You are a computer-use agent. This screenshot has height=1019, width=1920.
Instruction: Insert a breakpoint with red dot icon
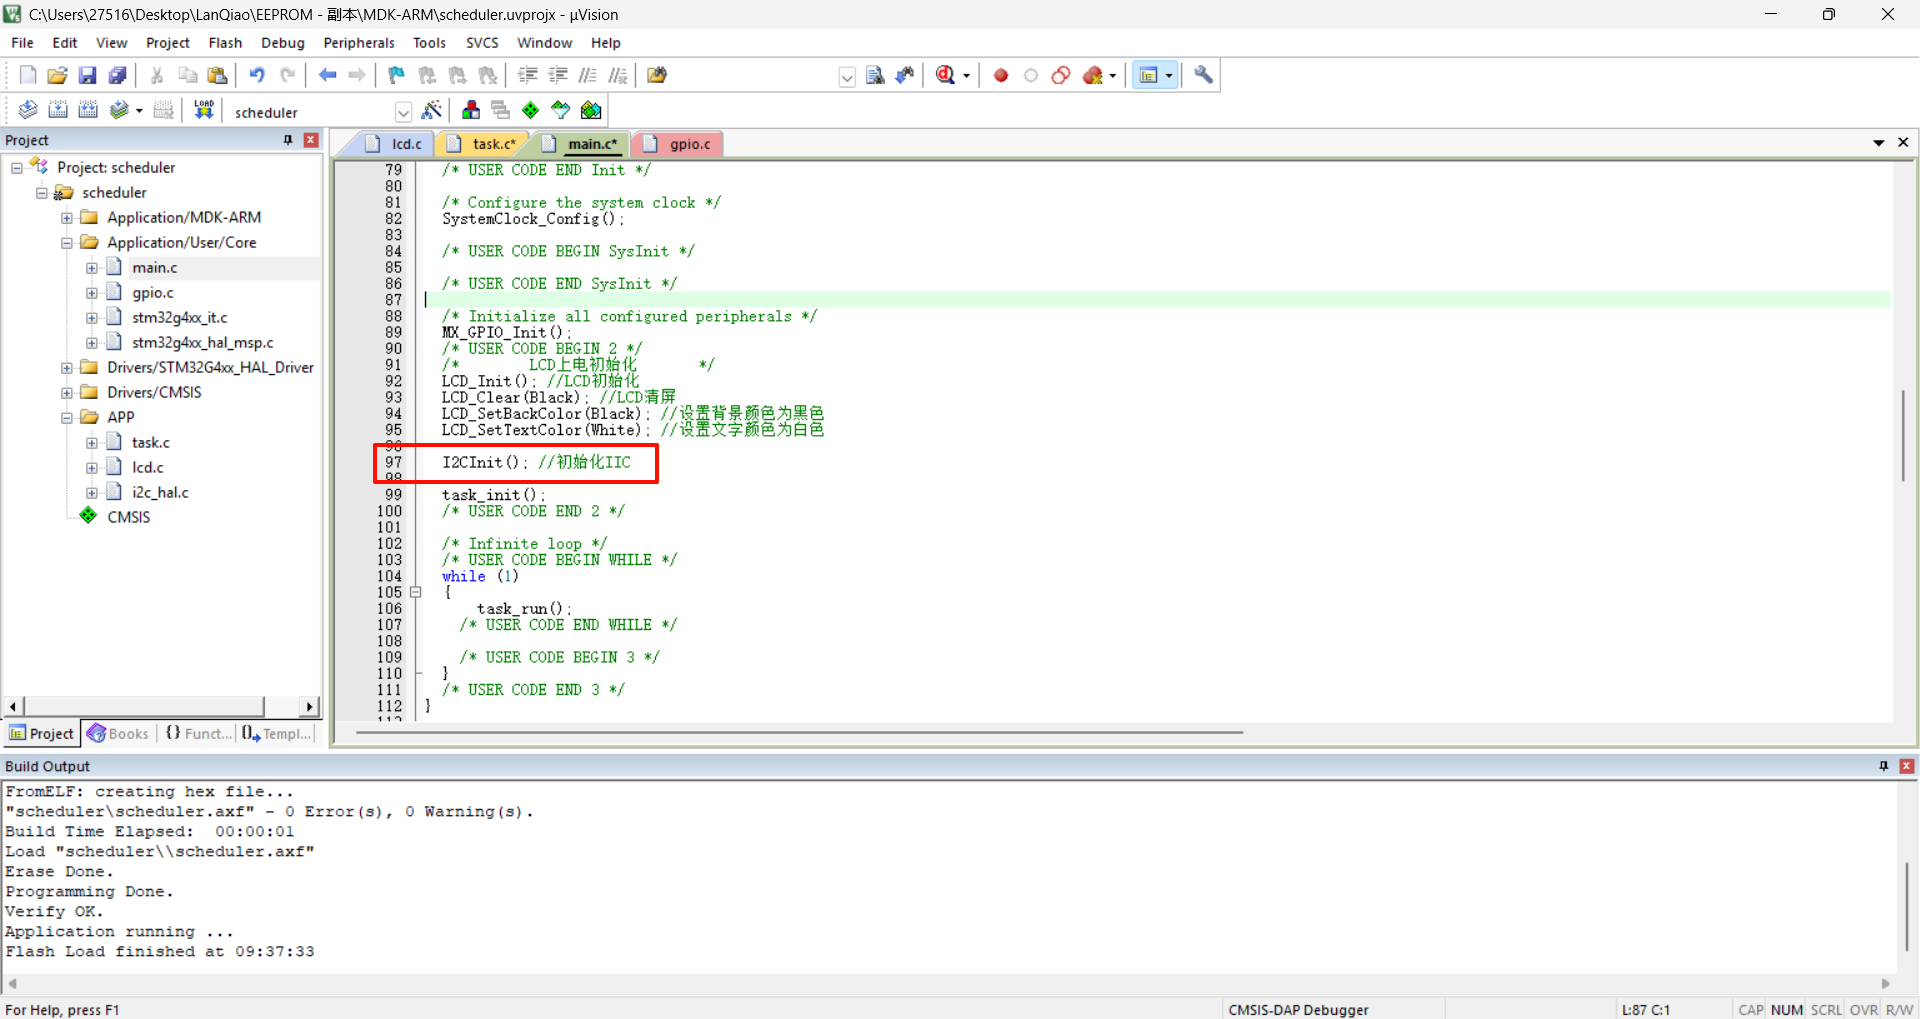(x=1000, y=75)
